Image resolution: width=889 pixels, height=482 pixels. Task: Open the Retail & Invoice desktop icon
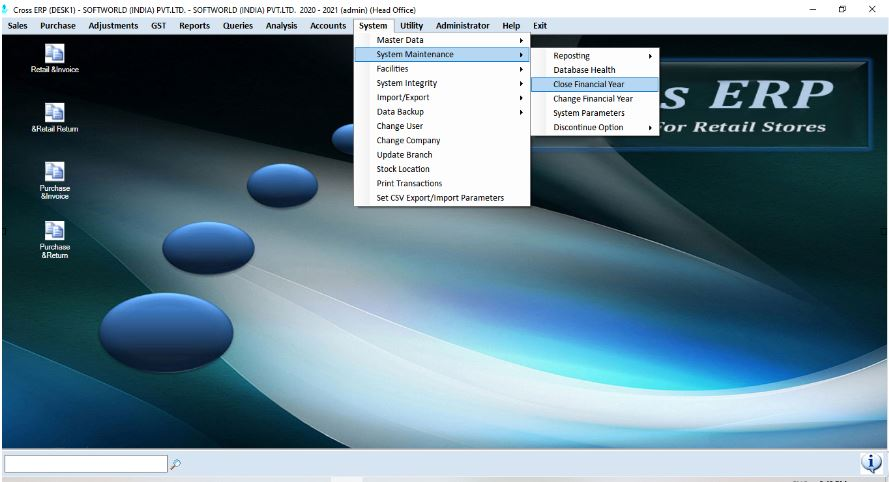pyautogui.click(x=55, y=54)
